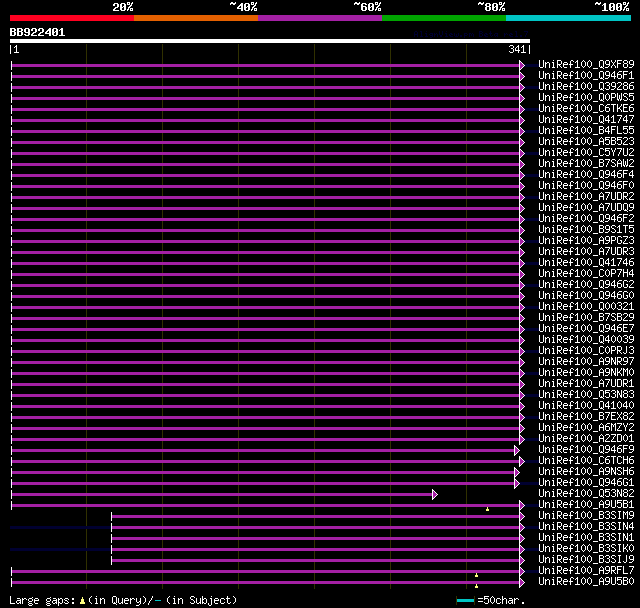
Task: Click the BB922401 query name
Action: (37, 33)
